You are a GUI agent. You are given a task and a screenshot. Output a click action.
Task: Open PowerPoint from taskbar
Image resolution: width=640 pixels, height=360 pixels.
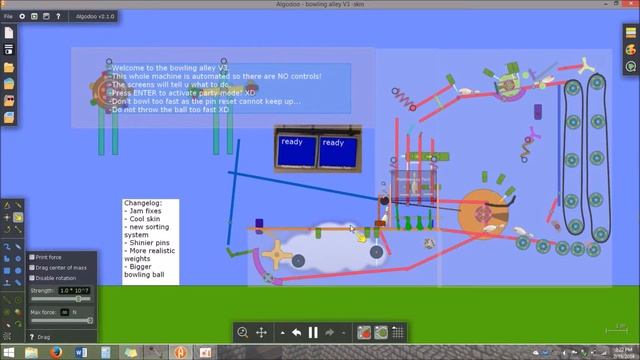point(205,353)
